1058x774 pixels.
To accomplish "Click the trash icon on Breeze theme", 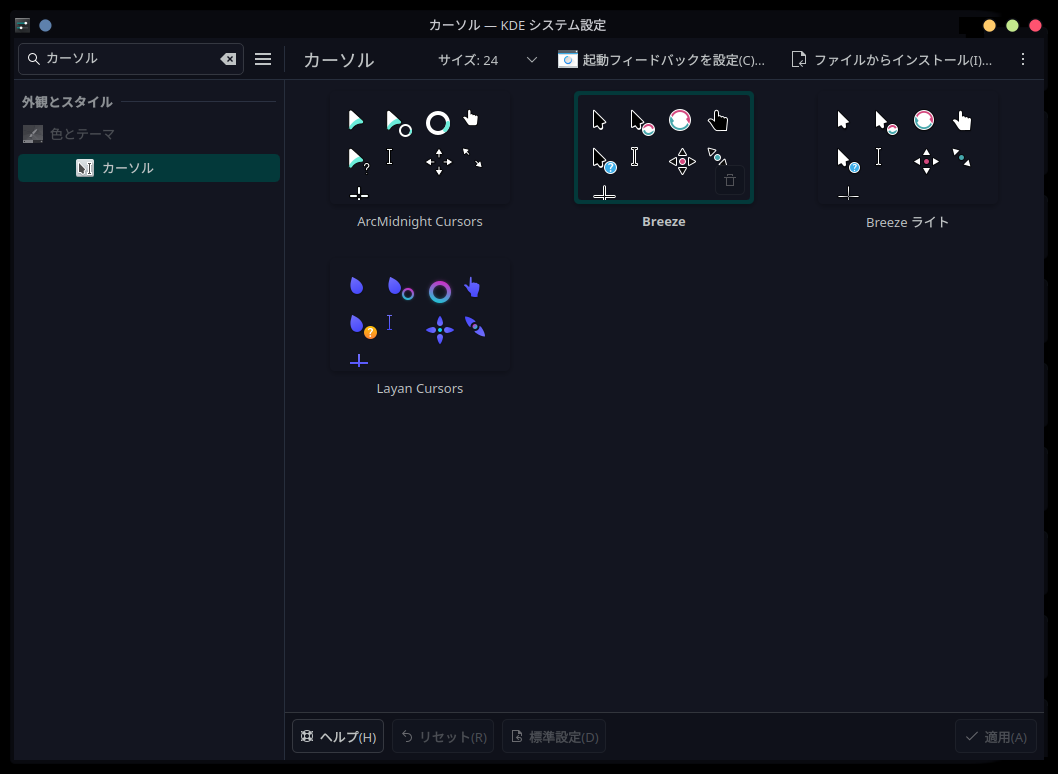I will click(x=729, y=180).
